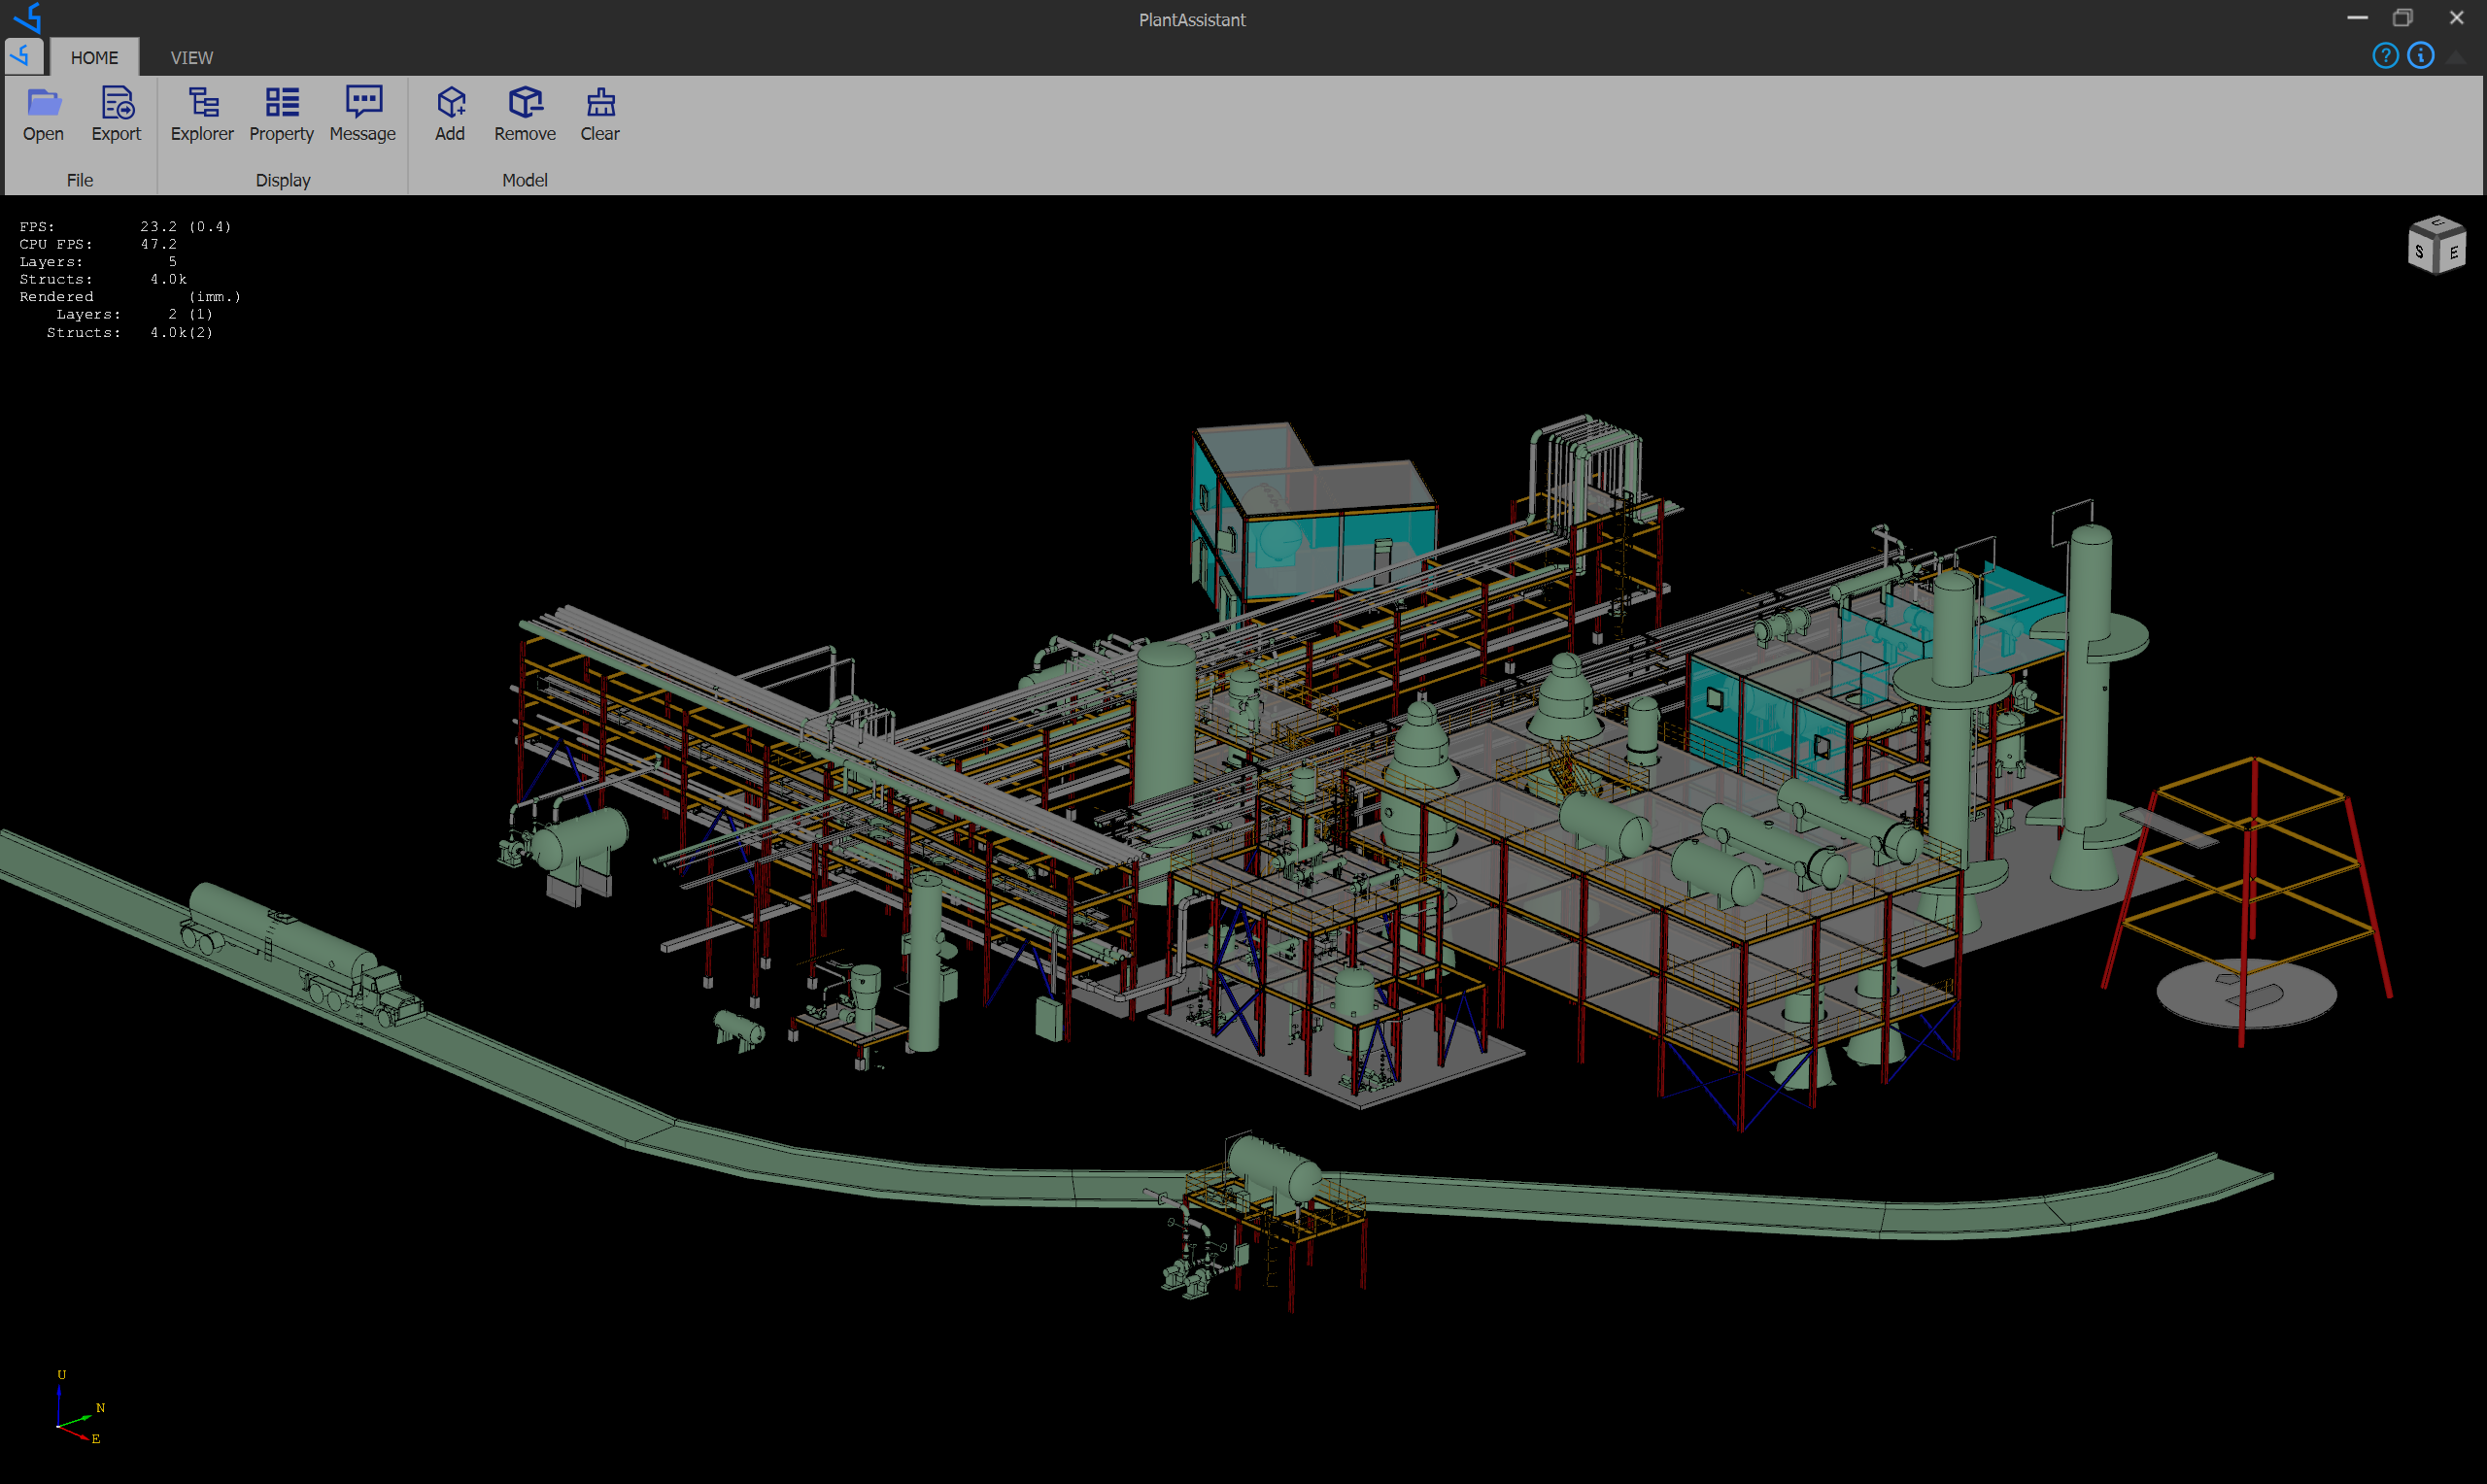Click the S face of the view cube

2419,252
